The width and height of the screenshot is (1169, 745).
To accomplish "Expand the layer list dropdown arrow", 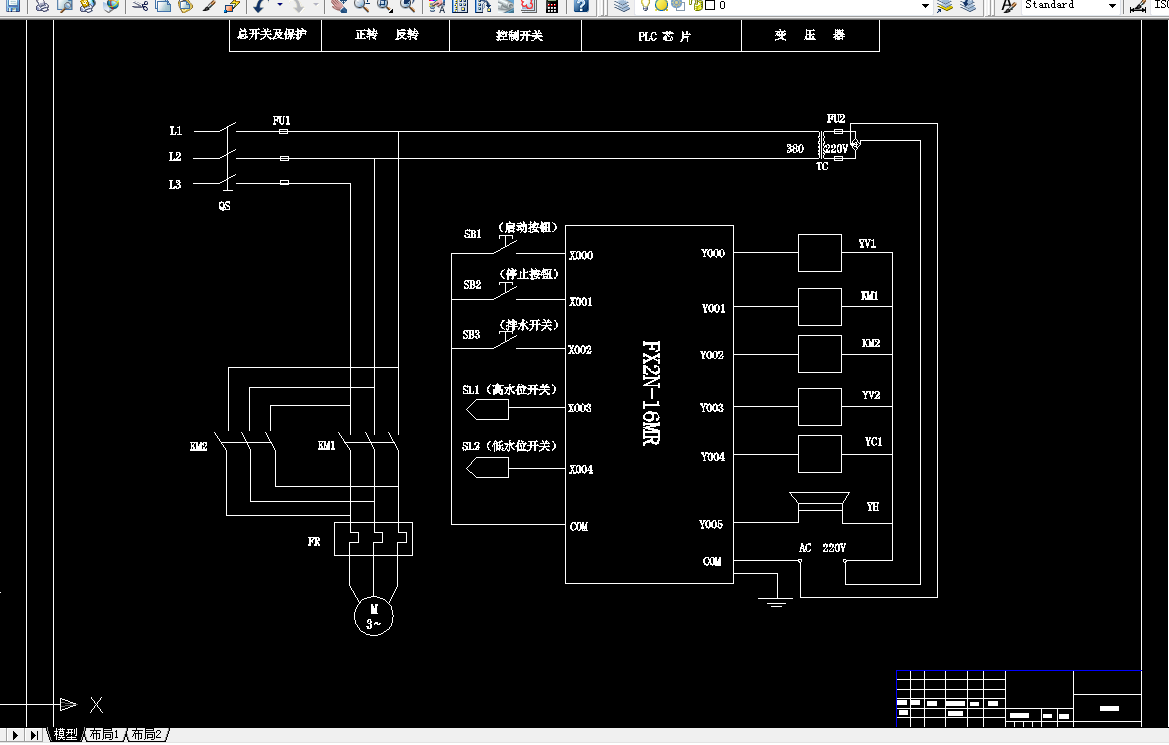I will (x=925, y=5).
